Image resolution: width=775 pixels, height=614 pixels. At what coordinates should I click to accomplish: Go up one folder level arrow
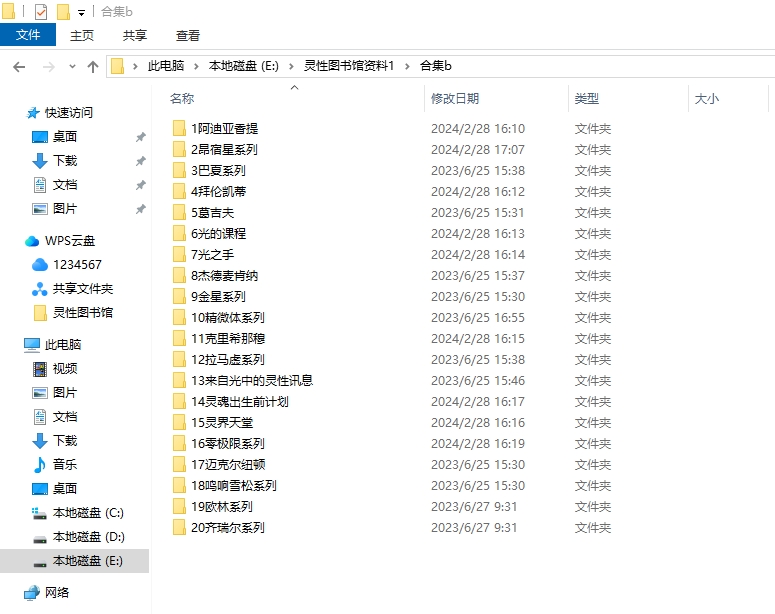93,67
